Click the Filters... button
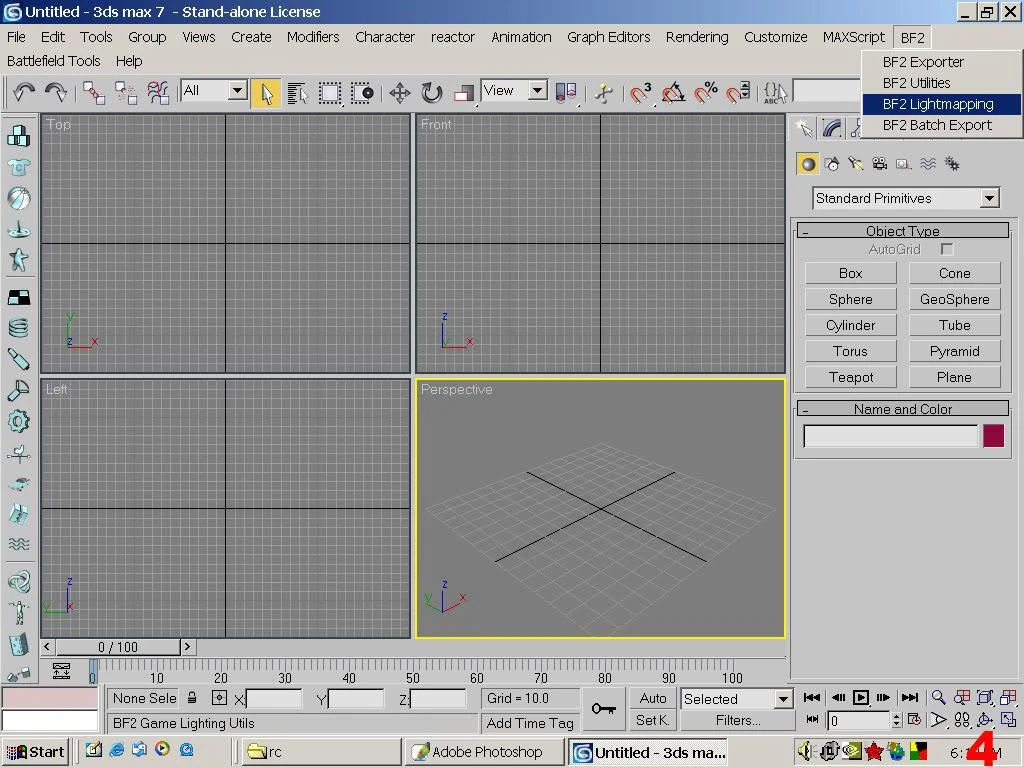Viewport: 1024px width, 768px height. click(738, 720)
